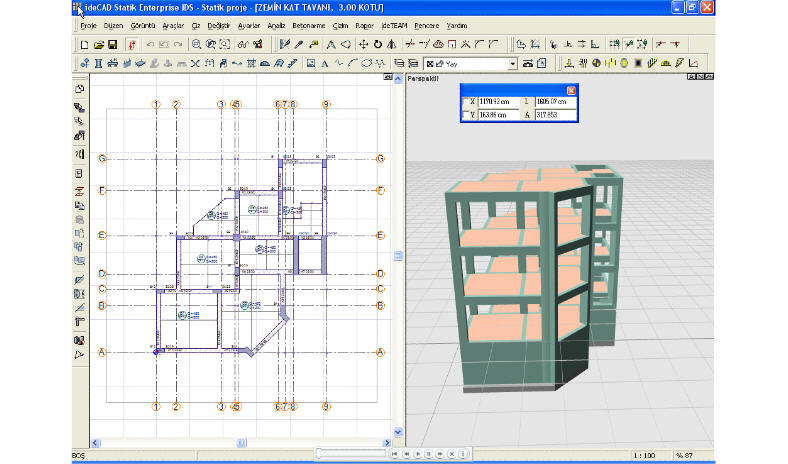The height and width of the screenshot is (464, 788).
Task: Click the New file icon
Action: pyautogui.click(x=85, y=45)
